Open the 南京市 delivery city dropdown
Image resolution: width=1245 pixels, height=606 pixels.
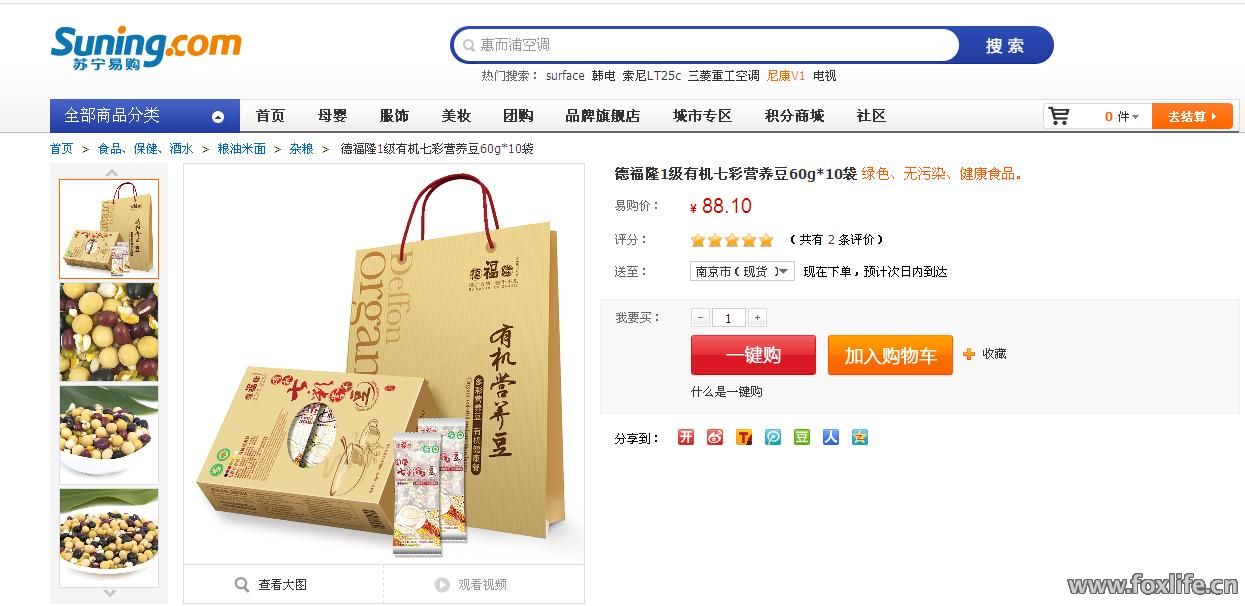pyautogui.click(x=742, y=271)
